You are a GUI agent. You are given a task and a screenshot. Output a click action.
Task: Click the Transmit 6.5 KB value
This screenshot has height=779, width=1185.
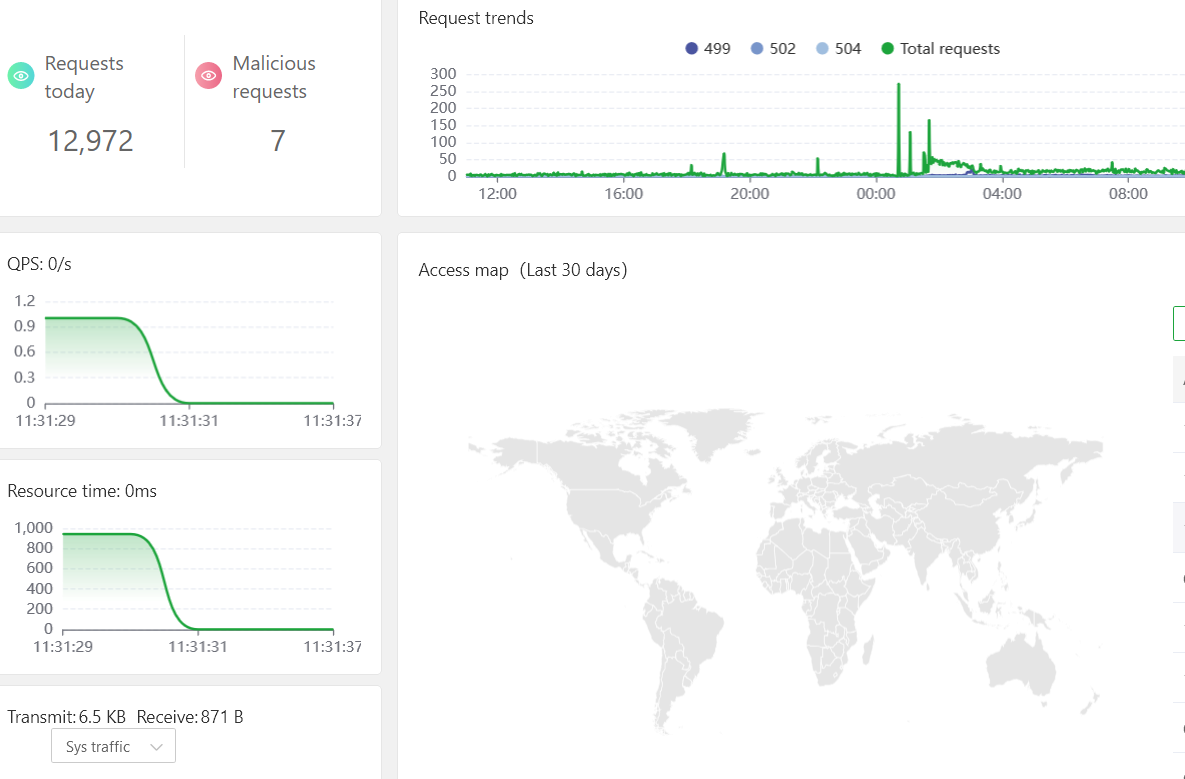click(x=102, y=717)
